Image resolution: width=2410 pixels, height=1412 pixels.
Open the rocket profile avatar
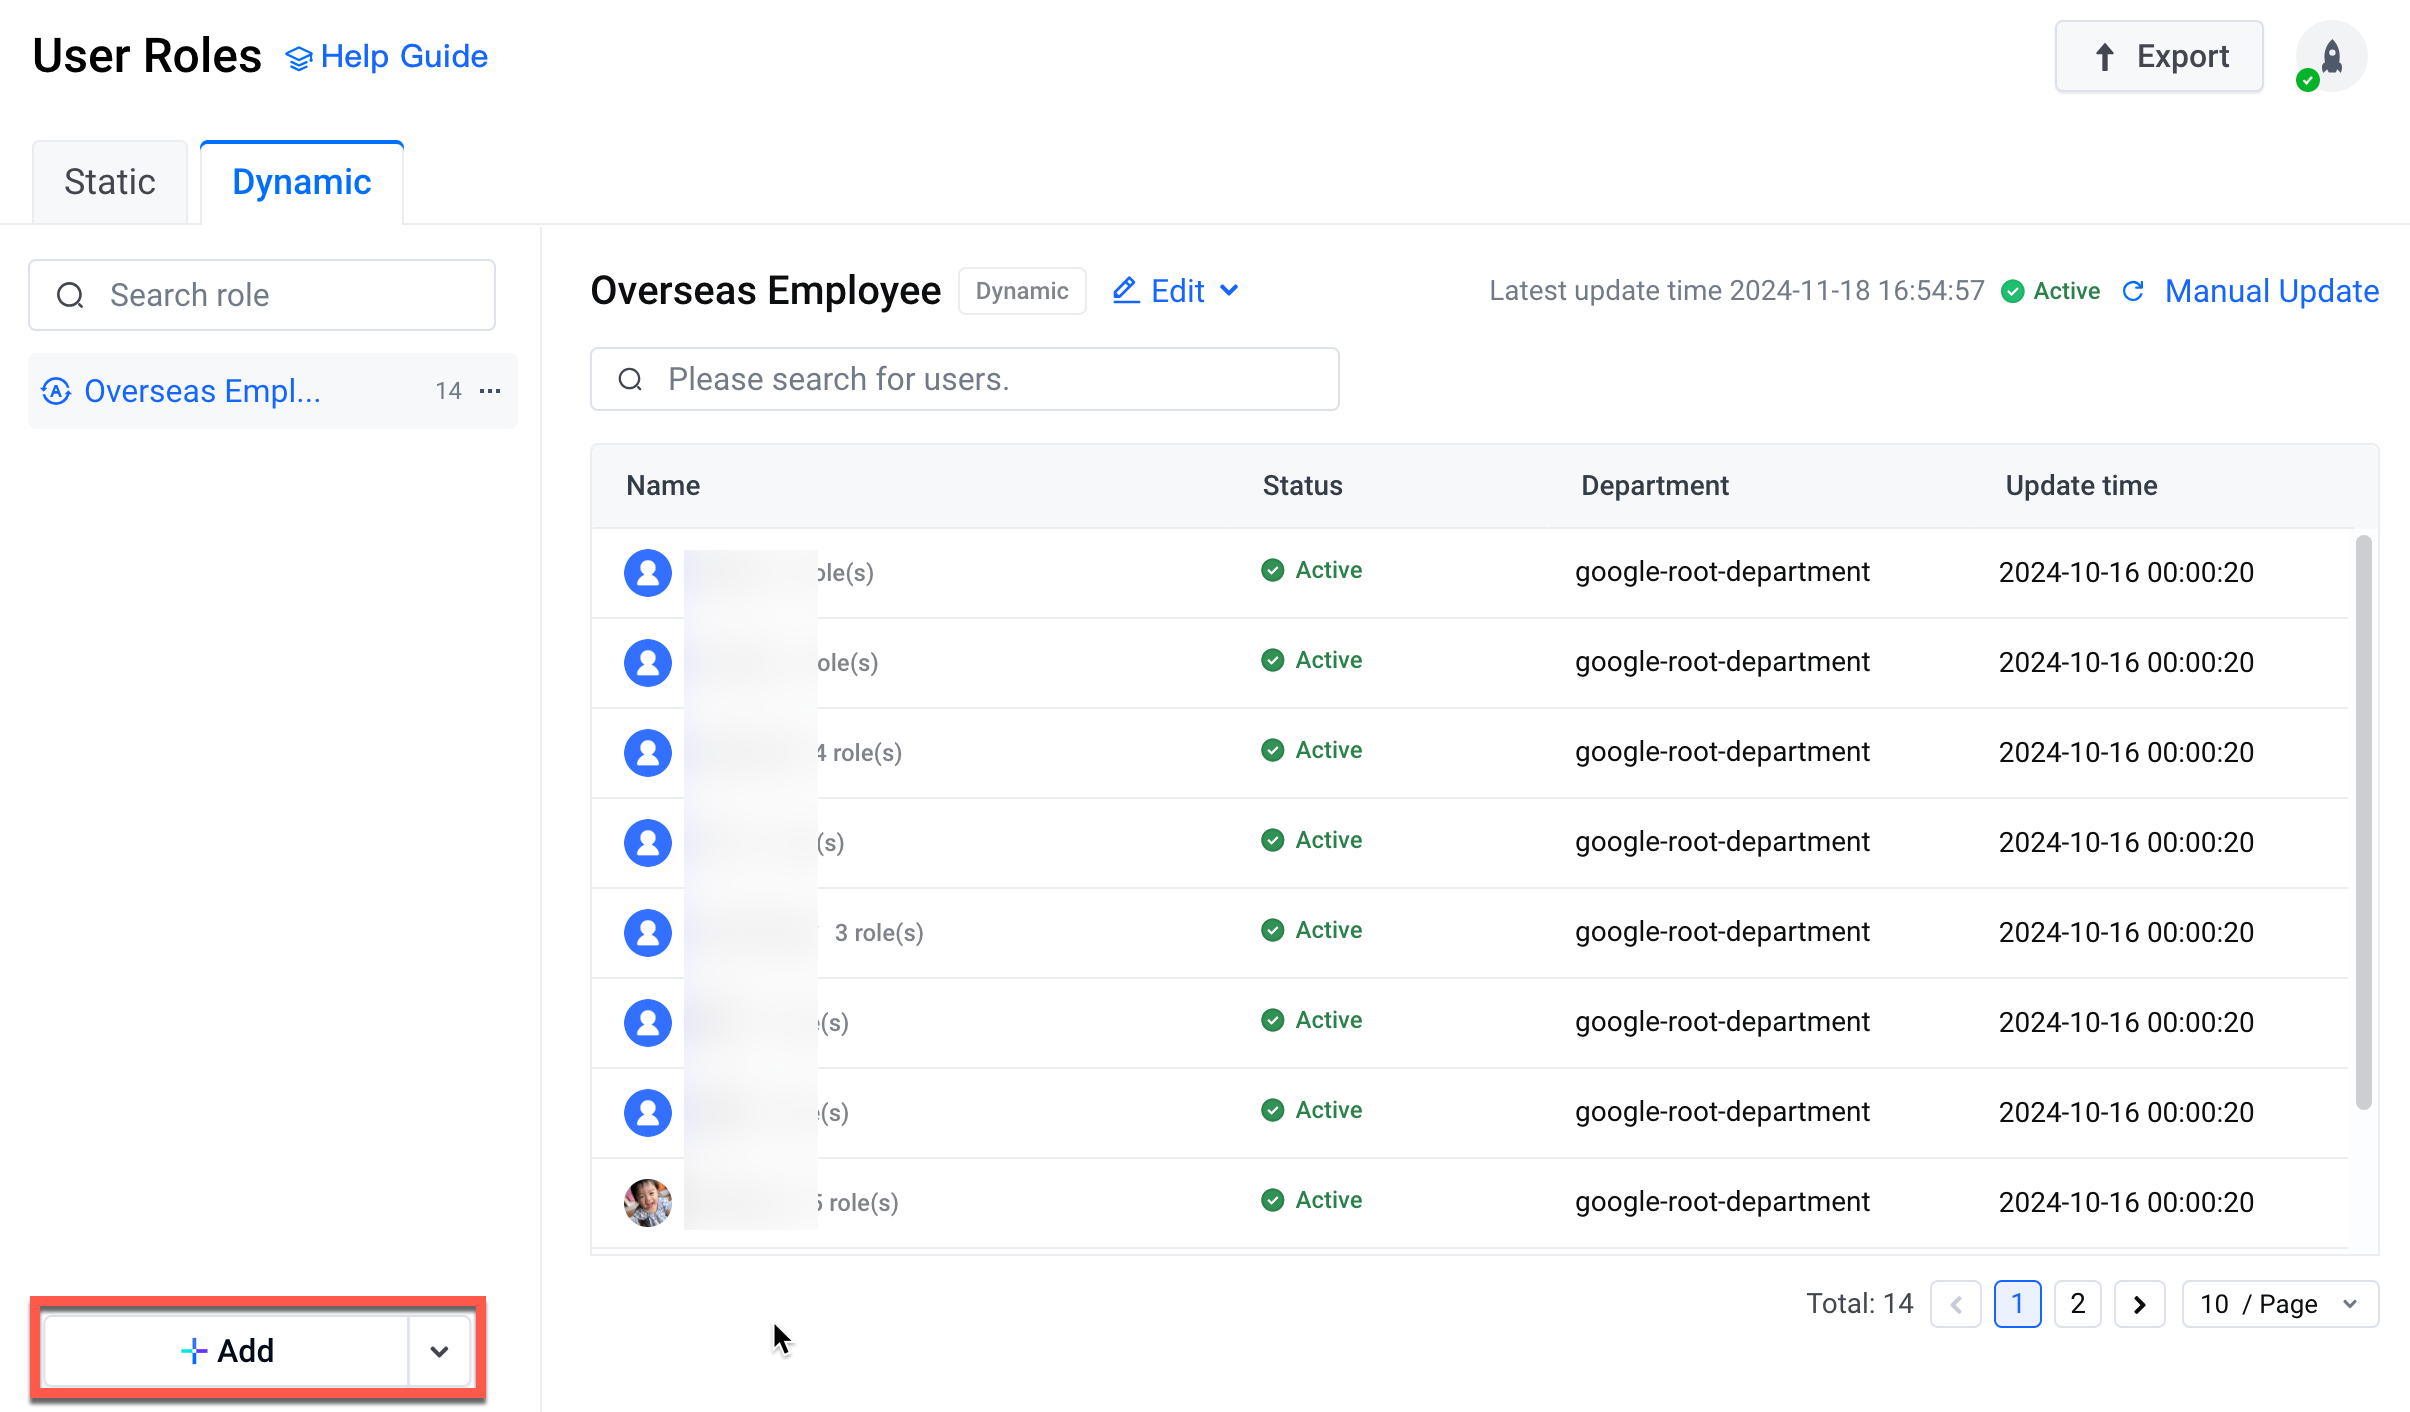pos(2331,57)
